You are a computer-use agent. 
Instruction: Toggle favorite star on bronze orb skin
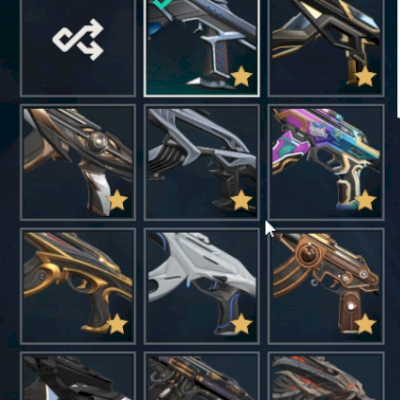[117, 201]
